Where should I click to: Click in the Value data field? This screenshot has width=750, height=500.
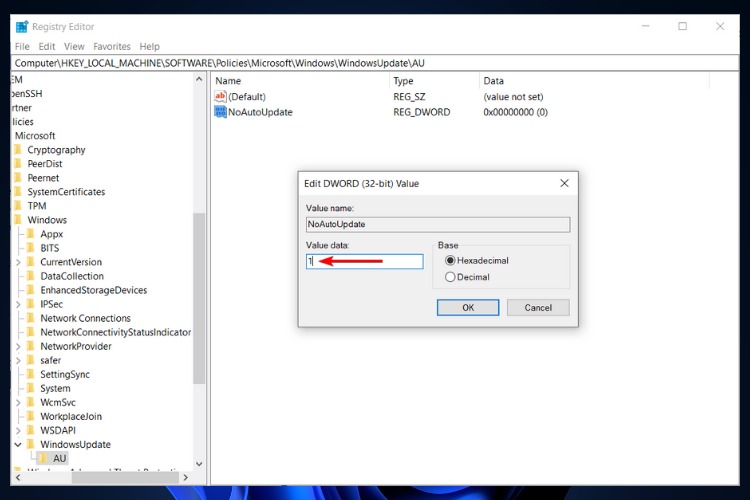pos(364,261)
